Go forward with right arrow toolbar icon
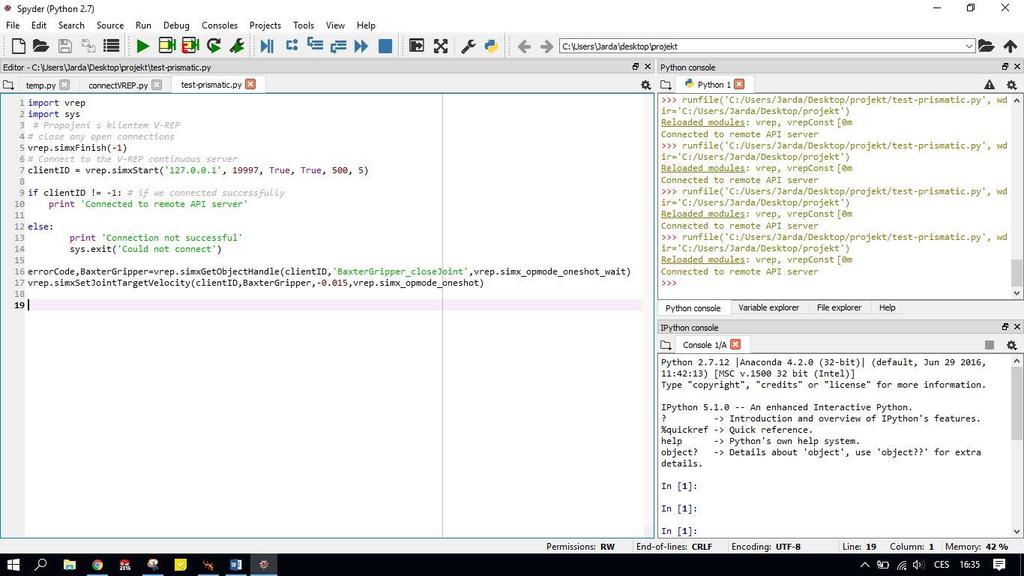1024x576 pixels. (547, 46)
